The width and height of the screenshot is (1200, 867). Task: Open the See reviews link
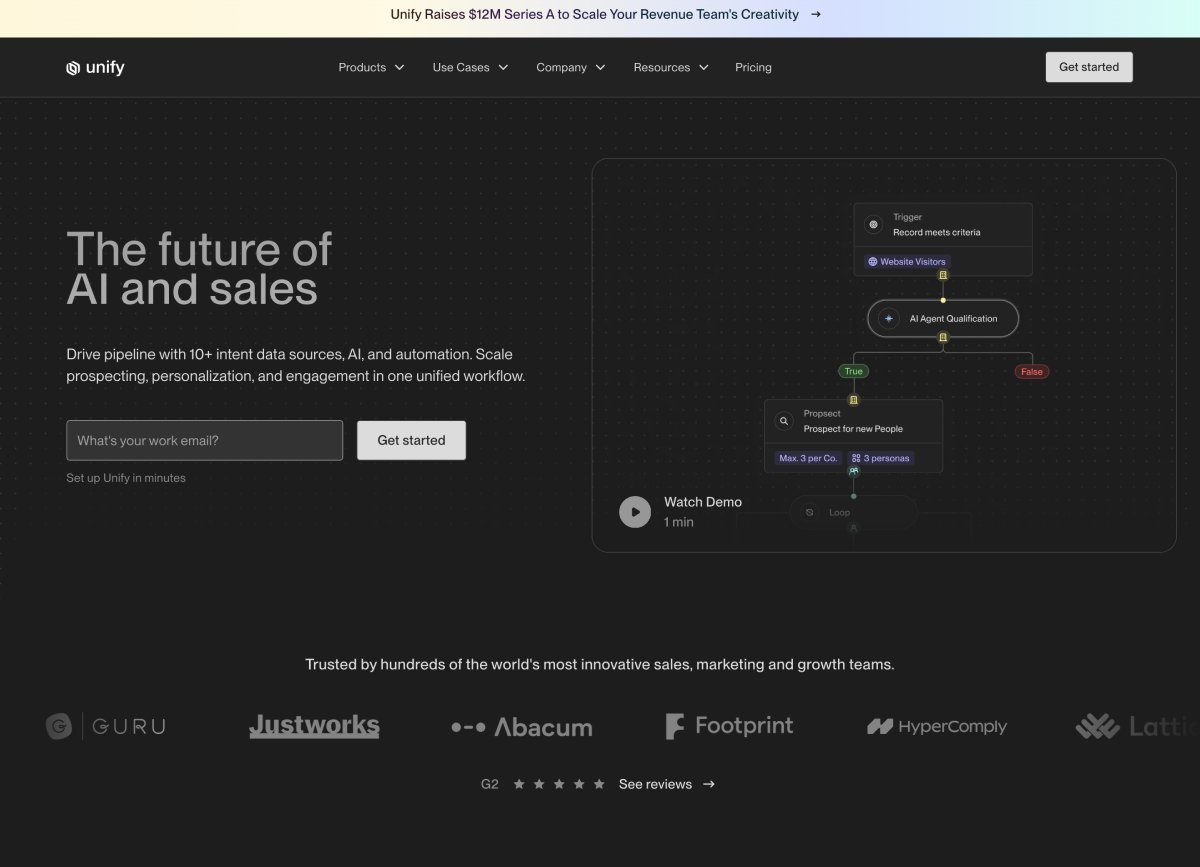[x=666, y=784]
